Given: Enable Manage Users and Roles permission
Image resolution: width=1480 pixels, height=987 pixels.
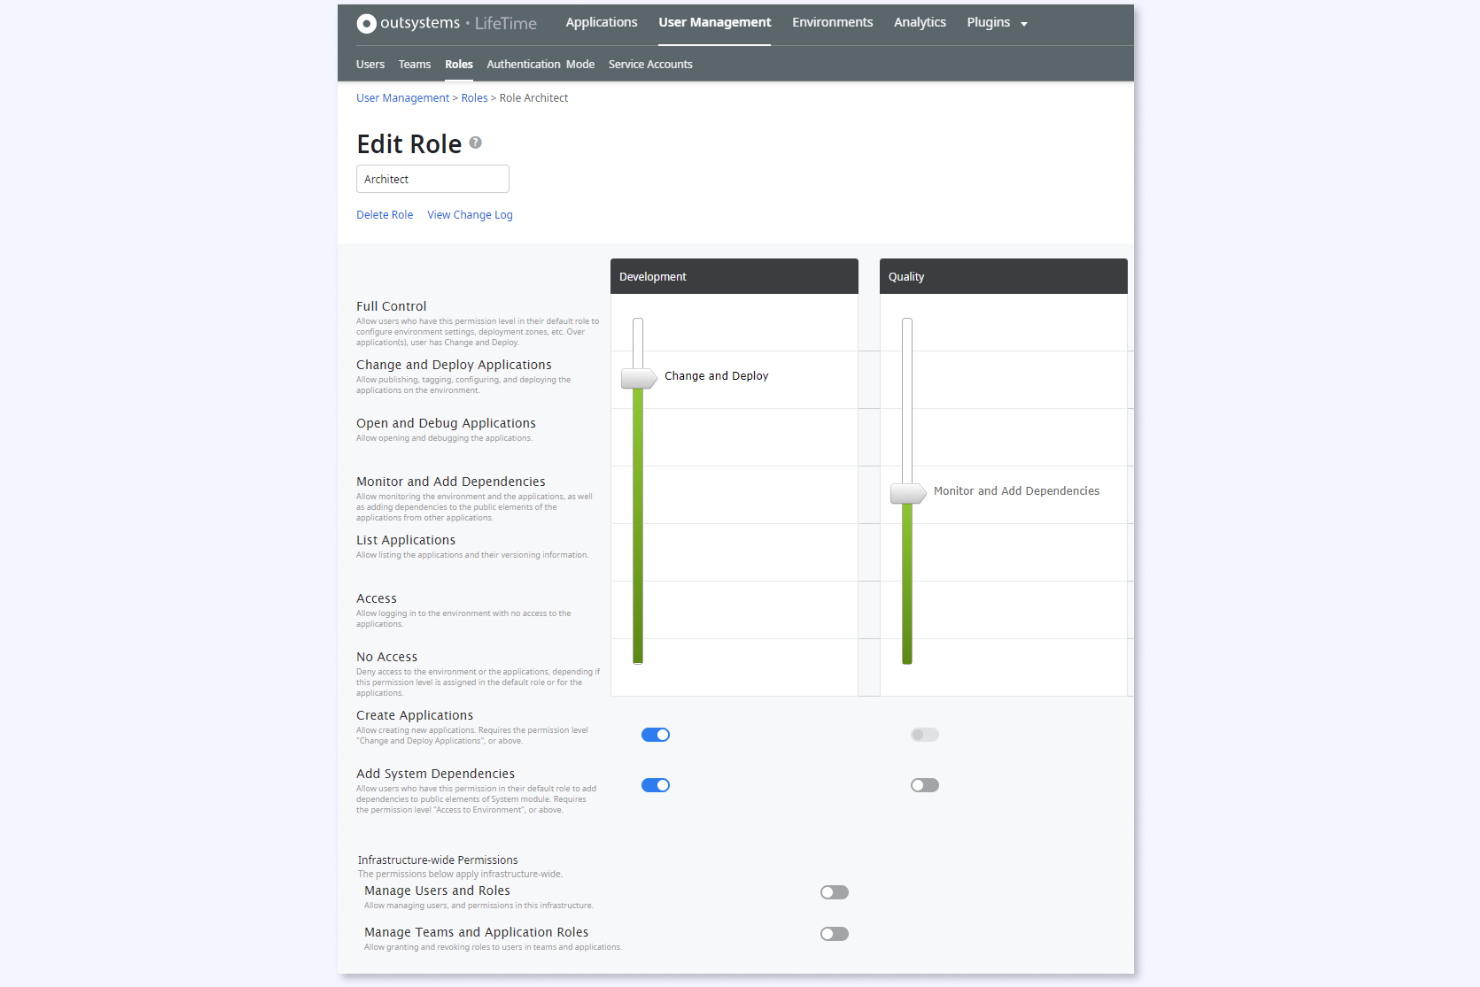Looking at the screenshot, I should [x=834, y=891].
